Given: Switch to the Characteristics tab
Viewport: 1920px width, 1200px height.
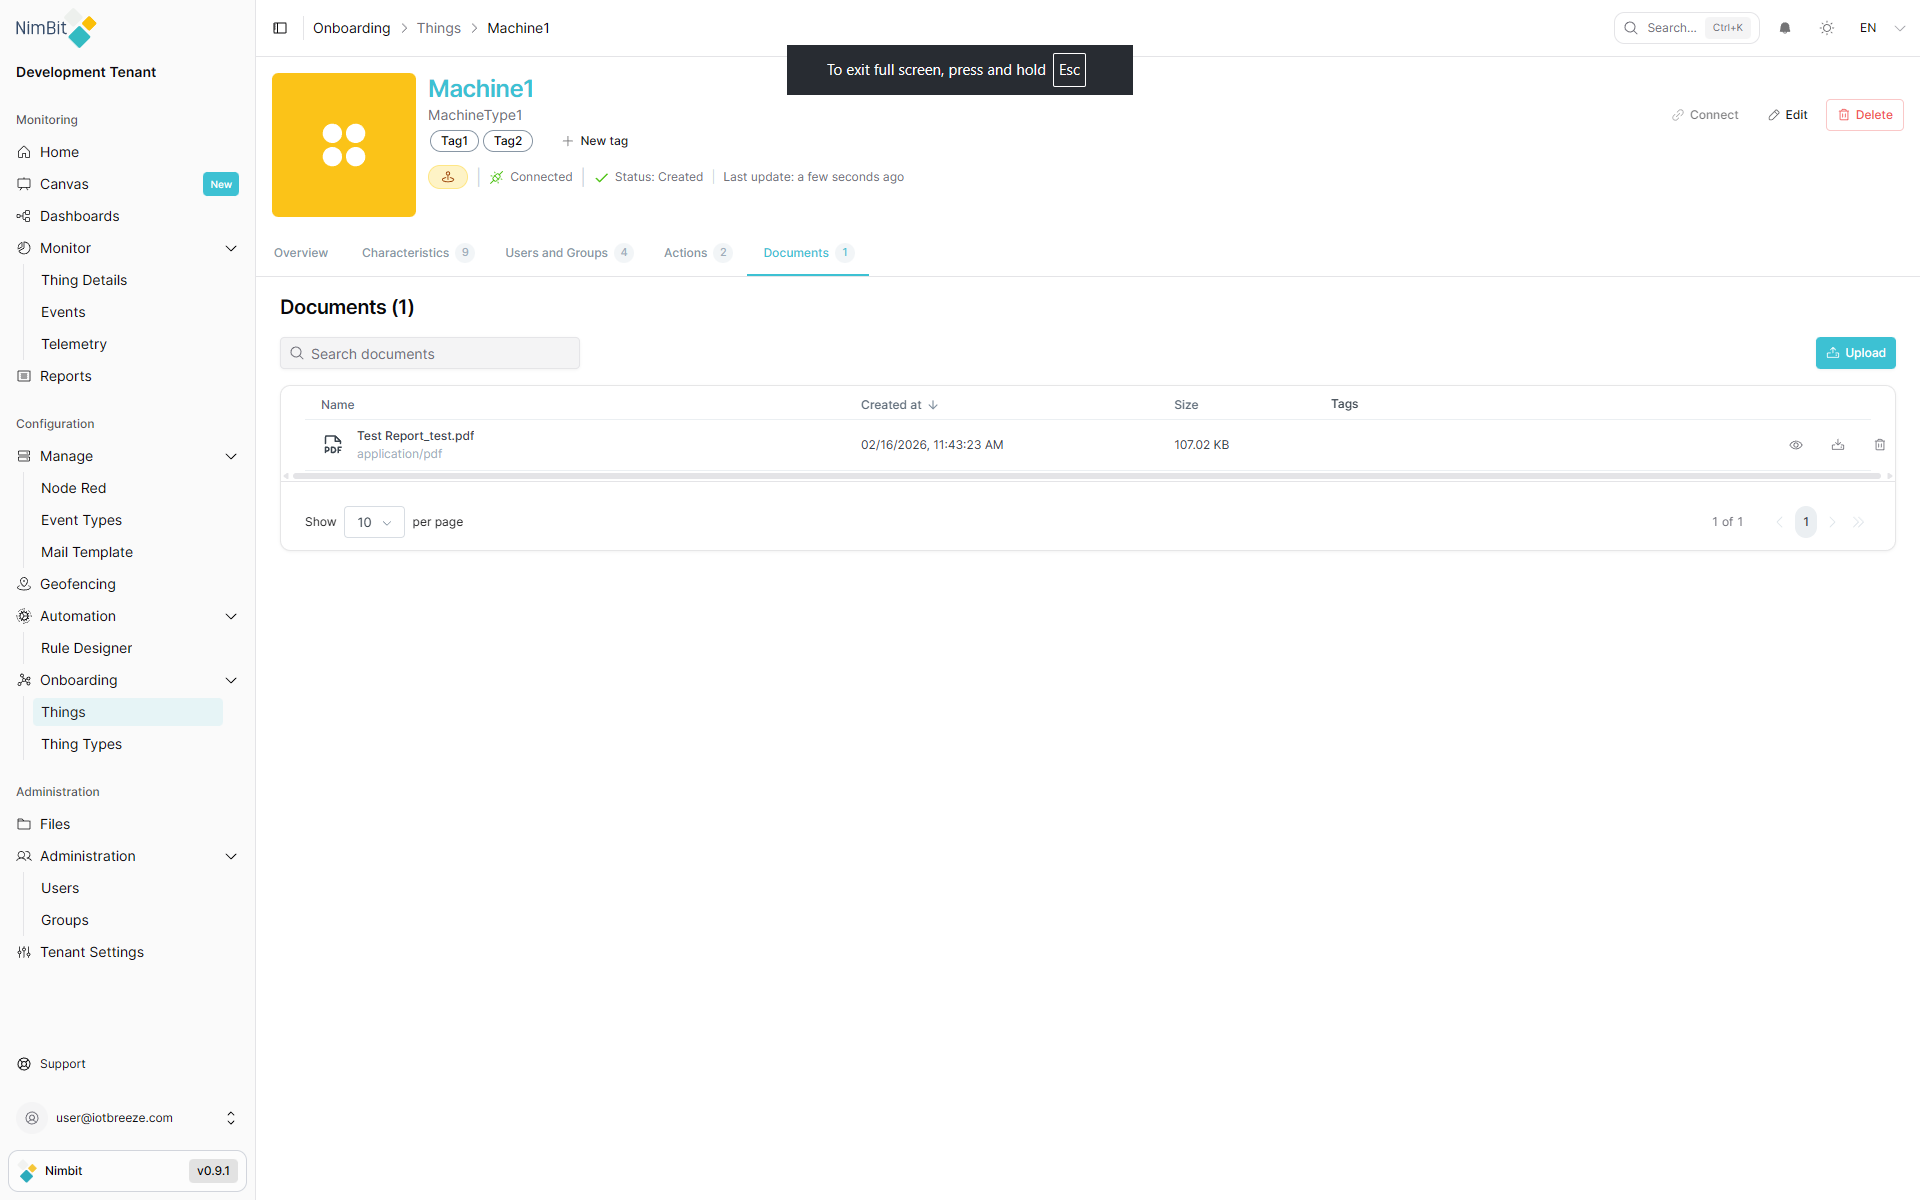Looking at the screenshot, I should pos(404,253).
